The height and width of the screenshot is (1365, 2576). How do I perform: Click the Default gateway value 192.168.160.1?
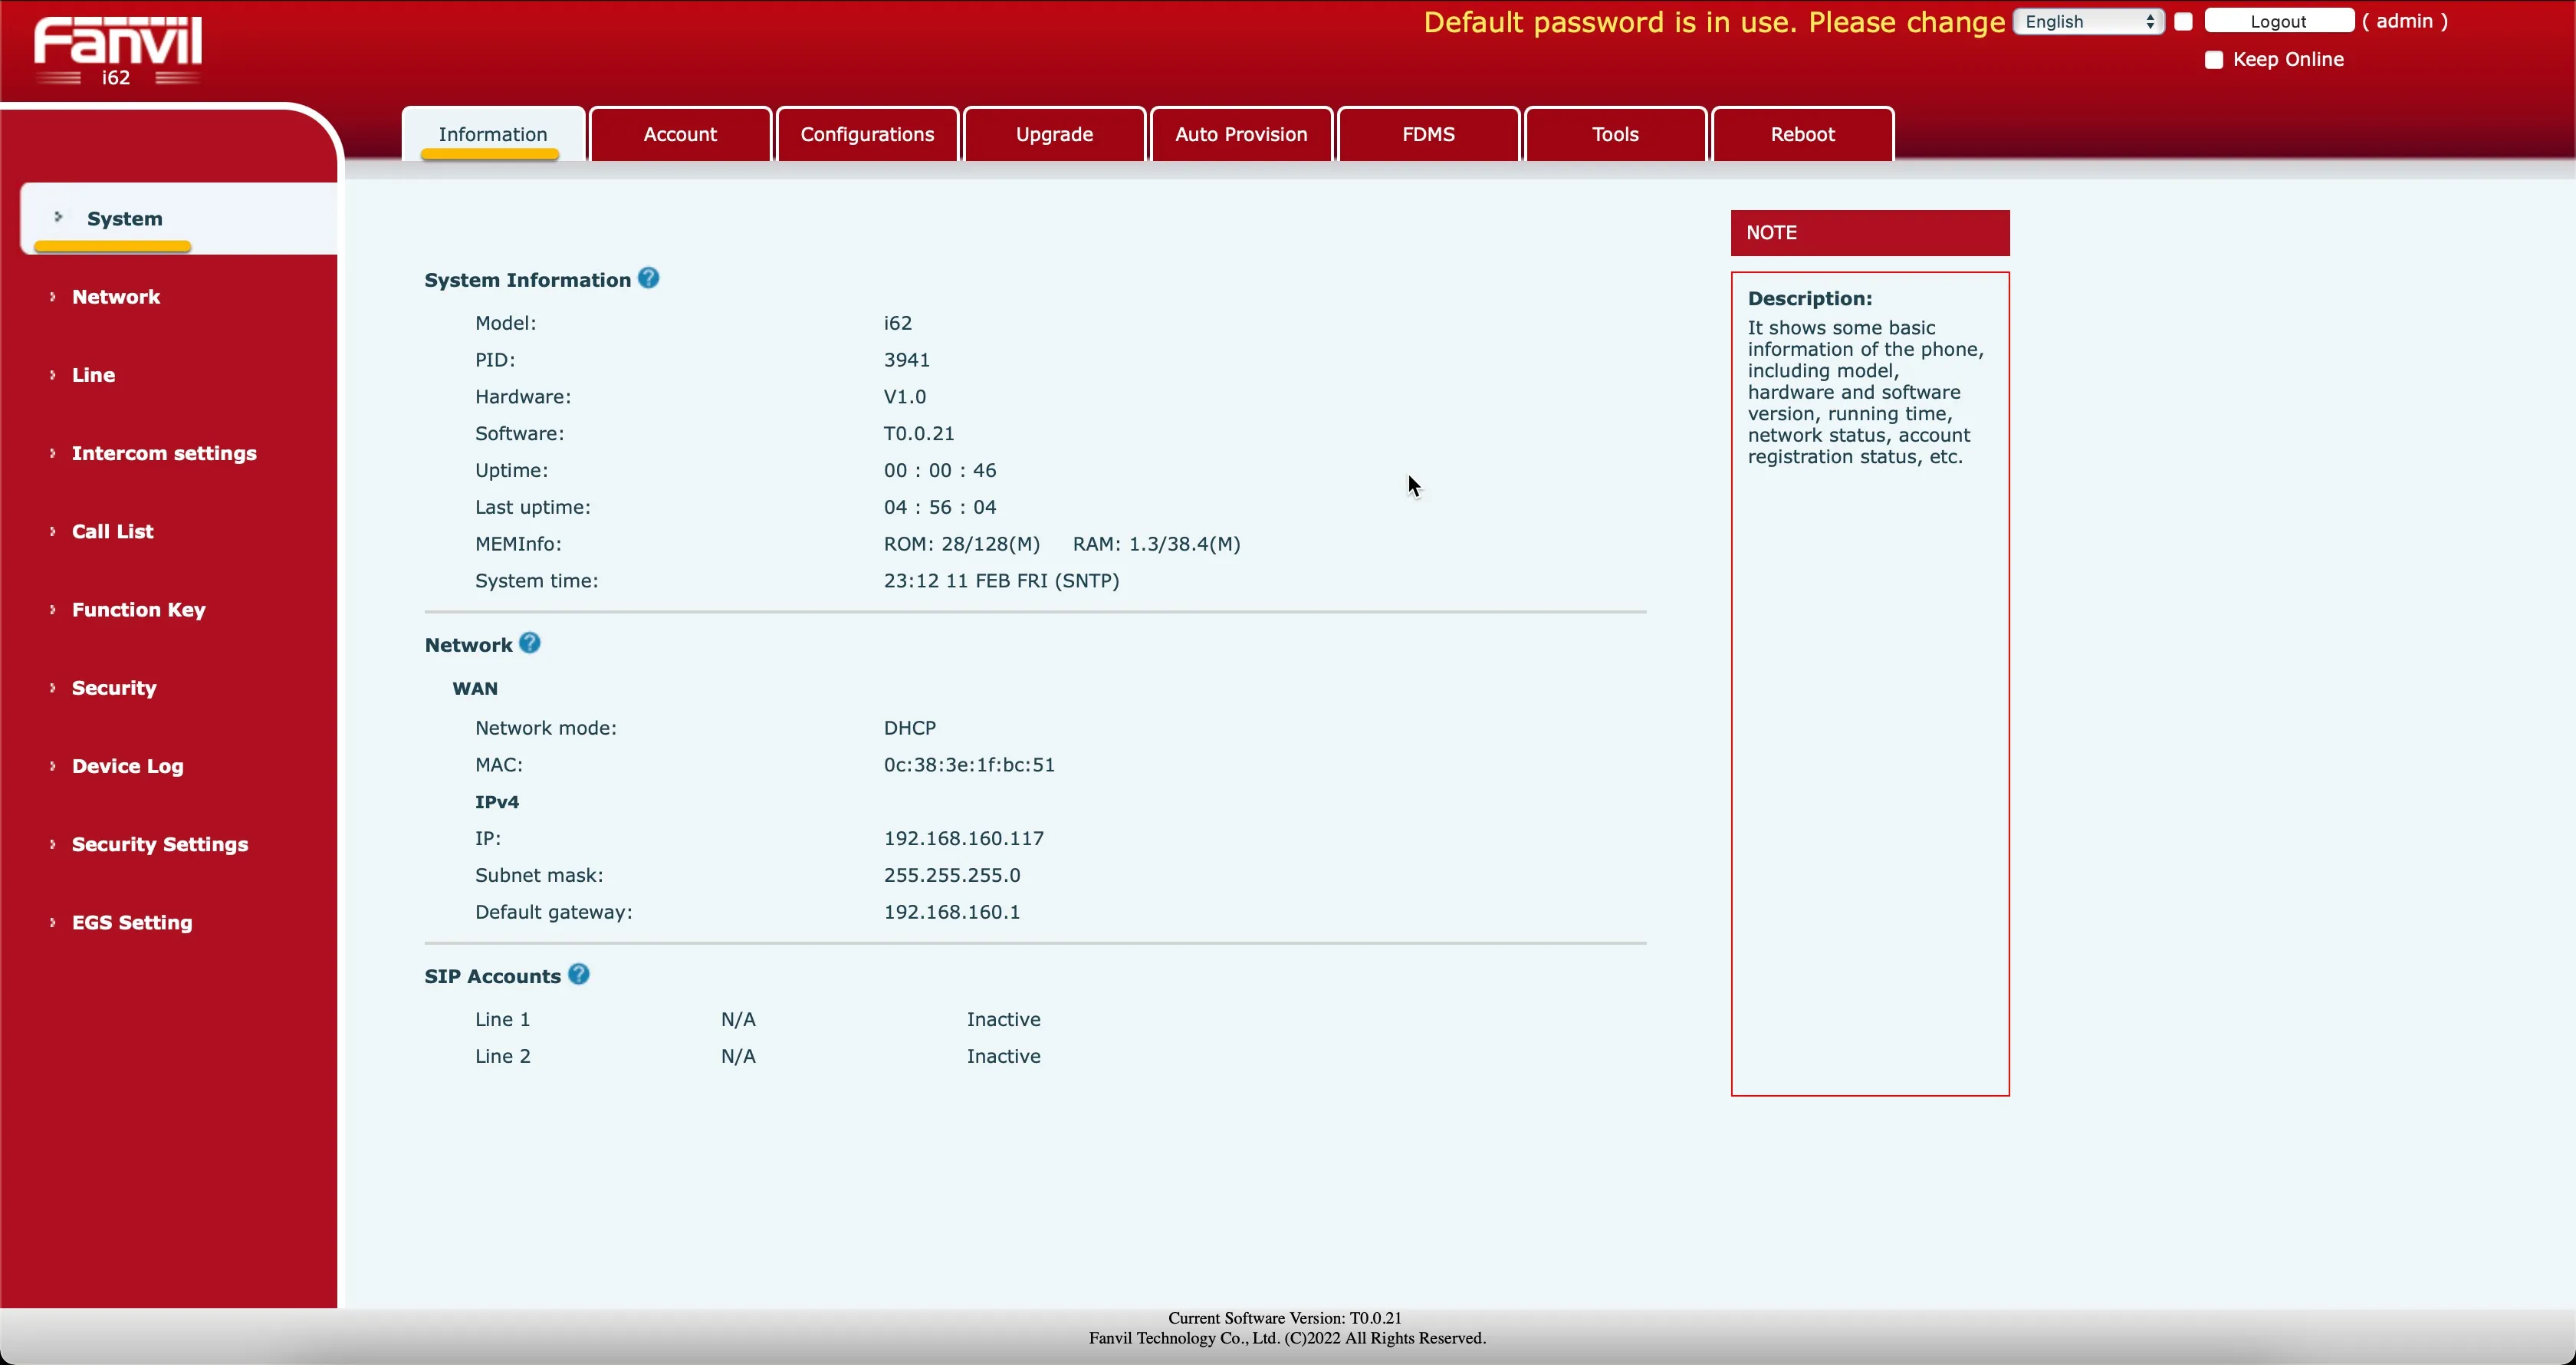pyautogui.click(x=951, y=912)
